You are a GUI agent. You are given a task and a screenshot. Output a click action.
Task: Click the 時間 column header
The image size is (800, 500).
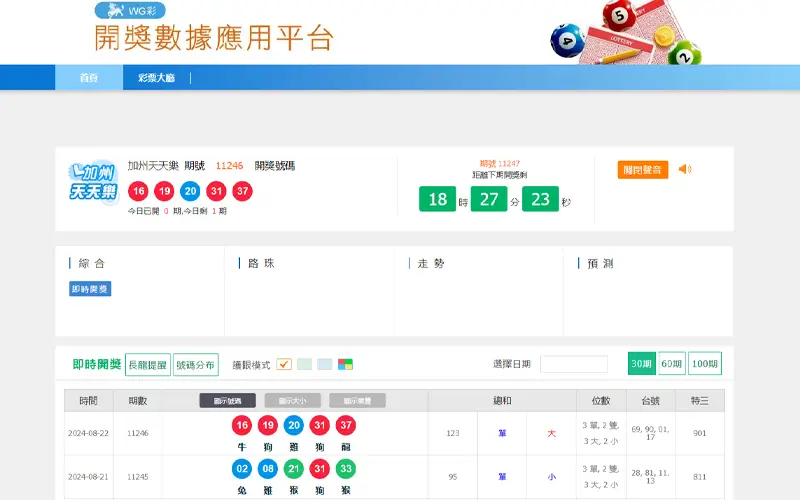click(x=88, y=401)
